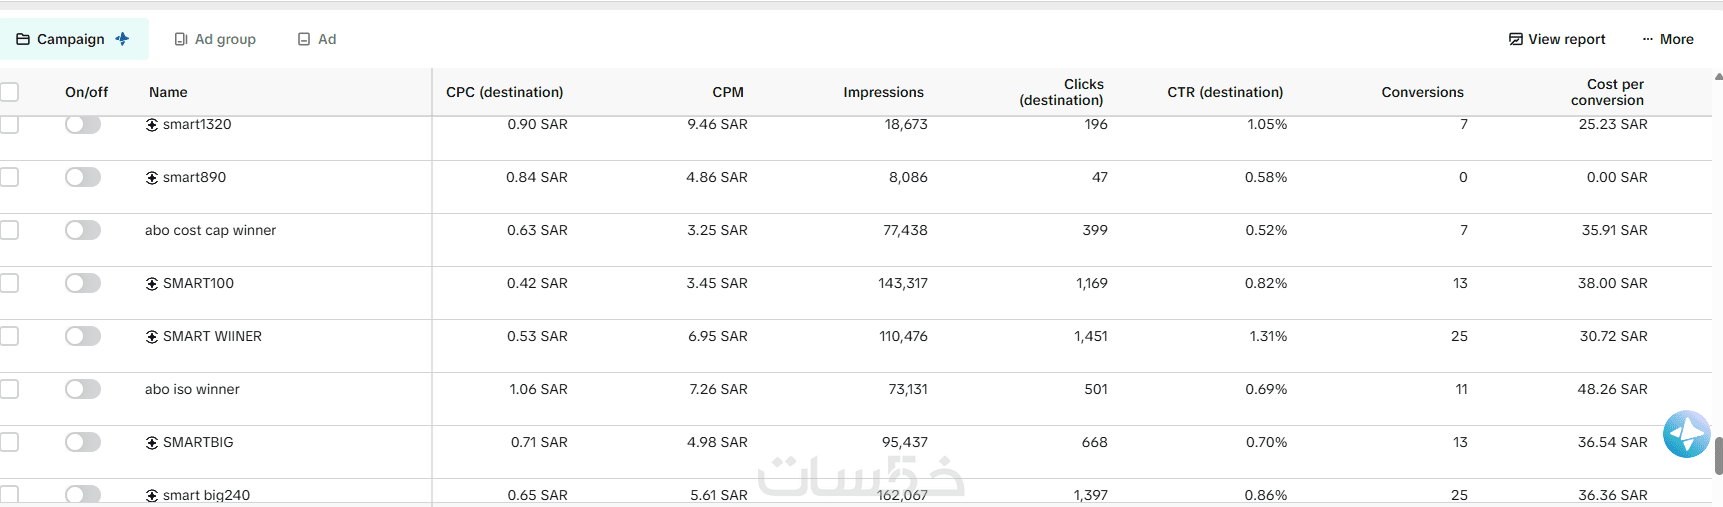Turn on the SMART WIINER campaign switch
Screen dimensions: 1723x507
point(83,336)
